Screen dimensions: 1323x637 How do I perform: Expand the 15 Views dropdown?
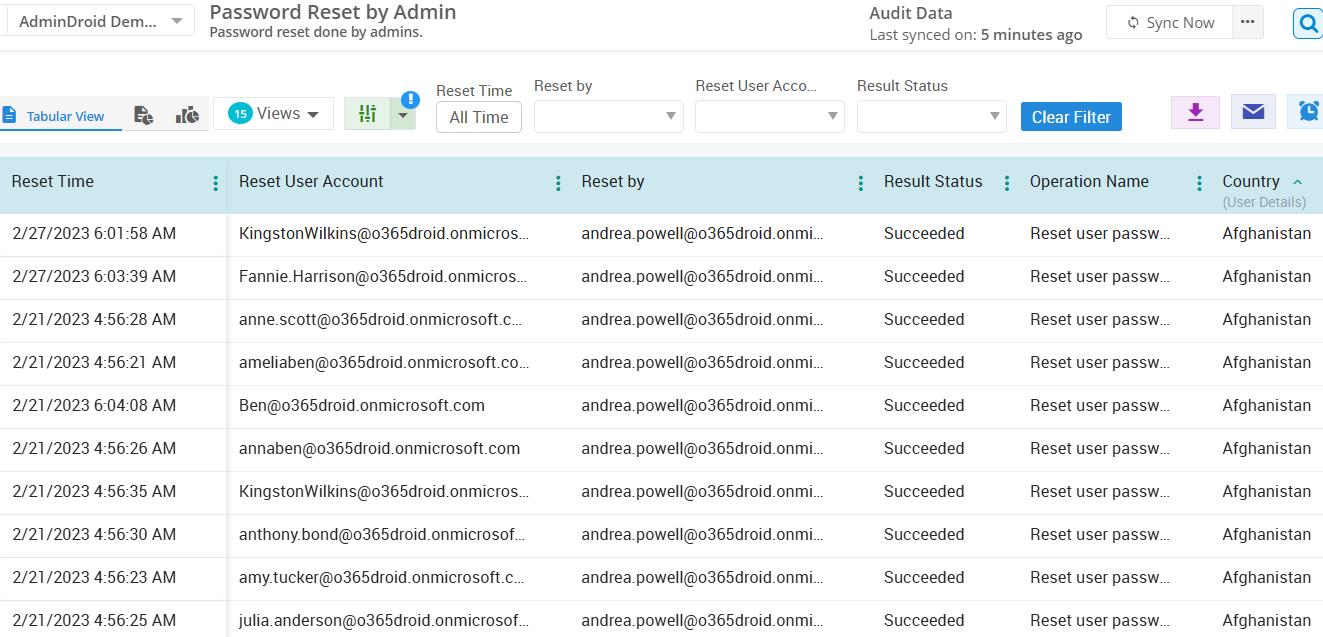pyautogui.click(x=273, y=114)
